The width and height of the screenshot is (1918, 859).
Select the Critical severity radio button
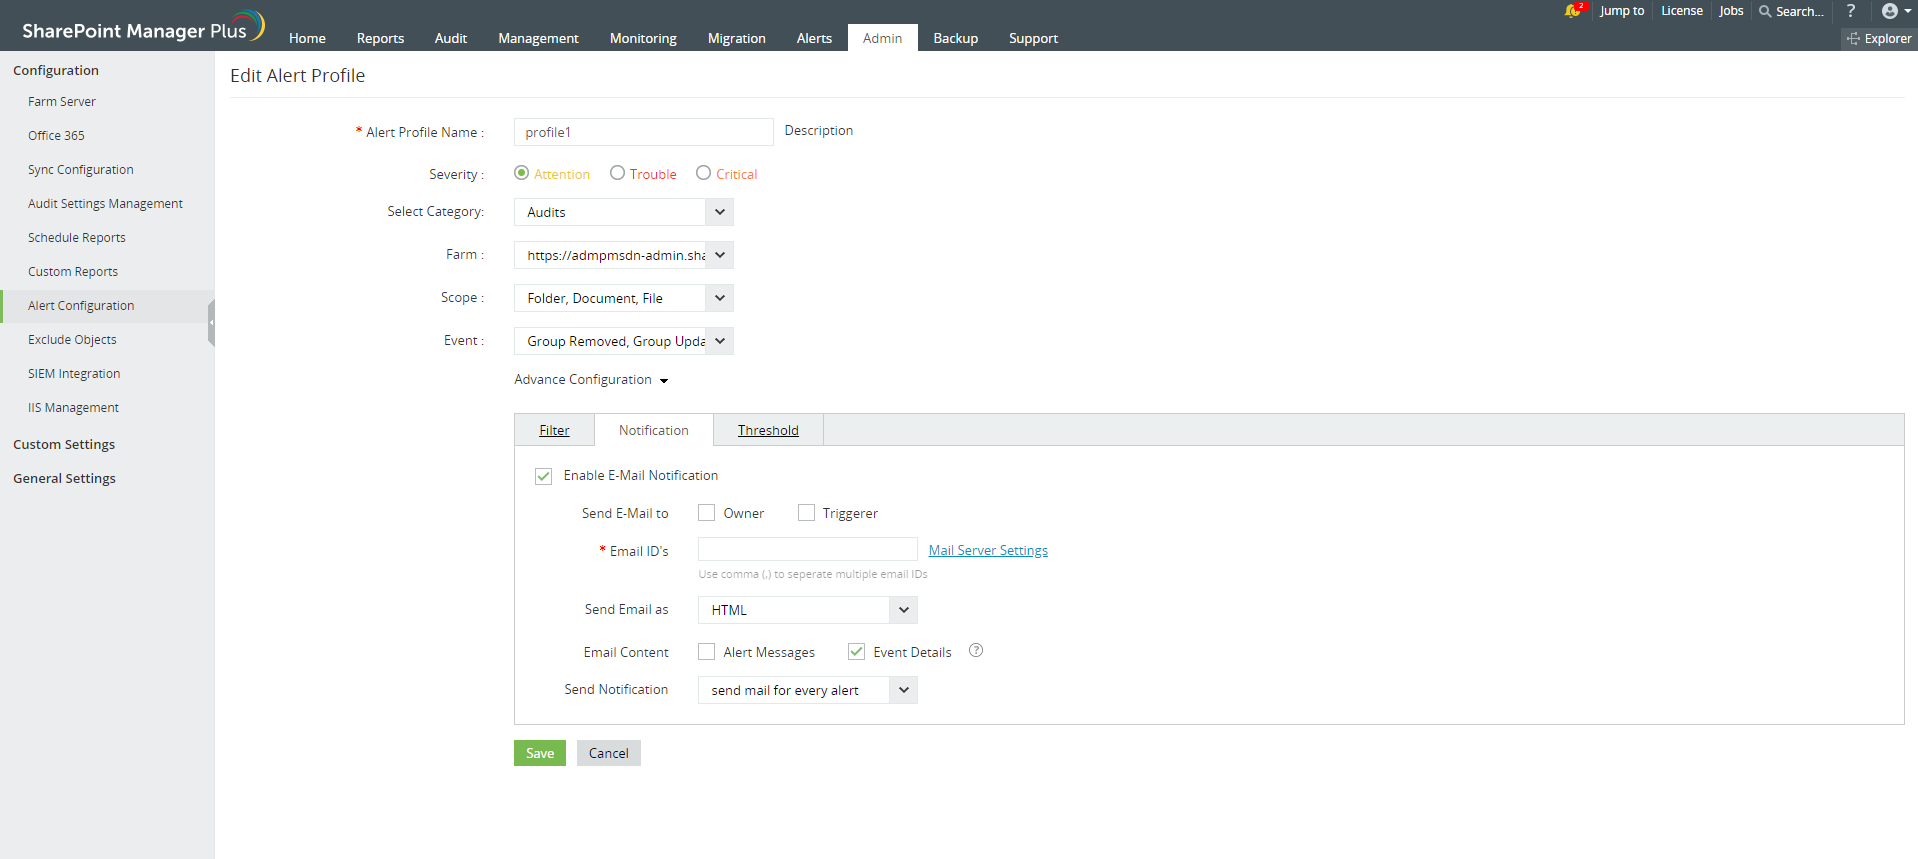tap(704, 173)
